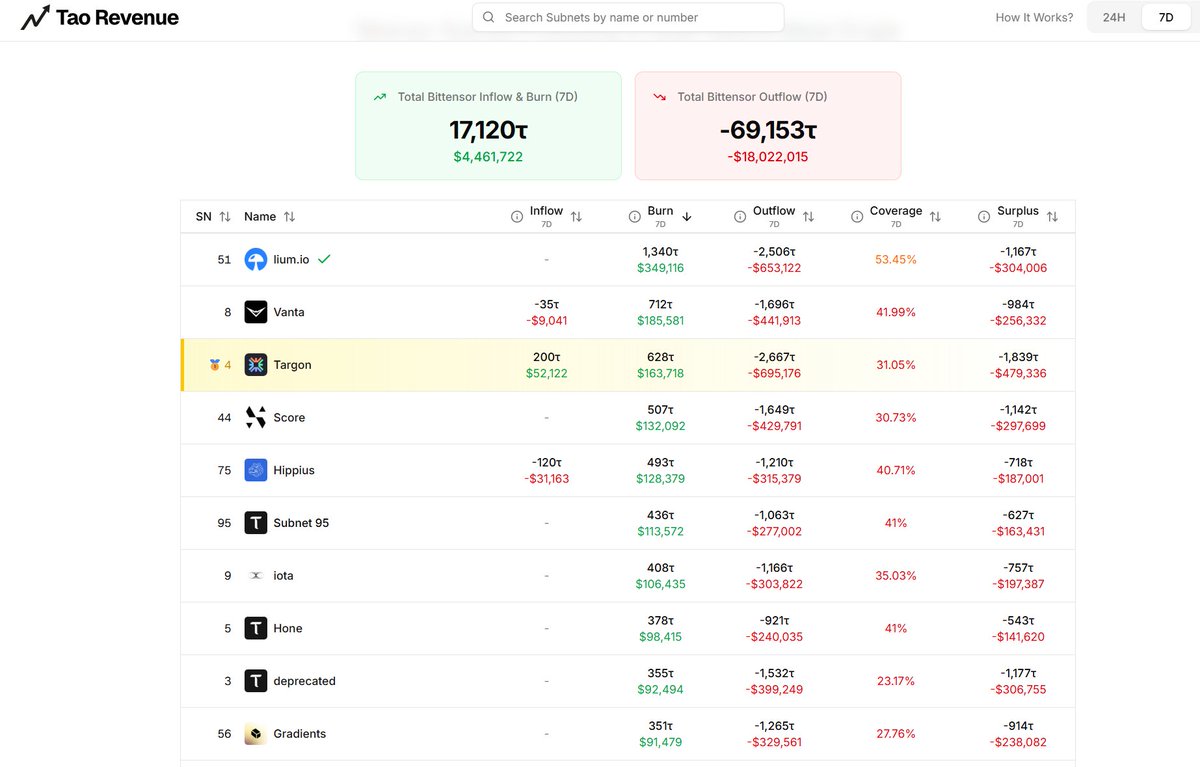The height and width of the screenshot is (767, 1200).
Task: Click the $92,494 burn value
Action: coord(660,690)
